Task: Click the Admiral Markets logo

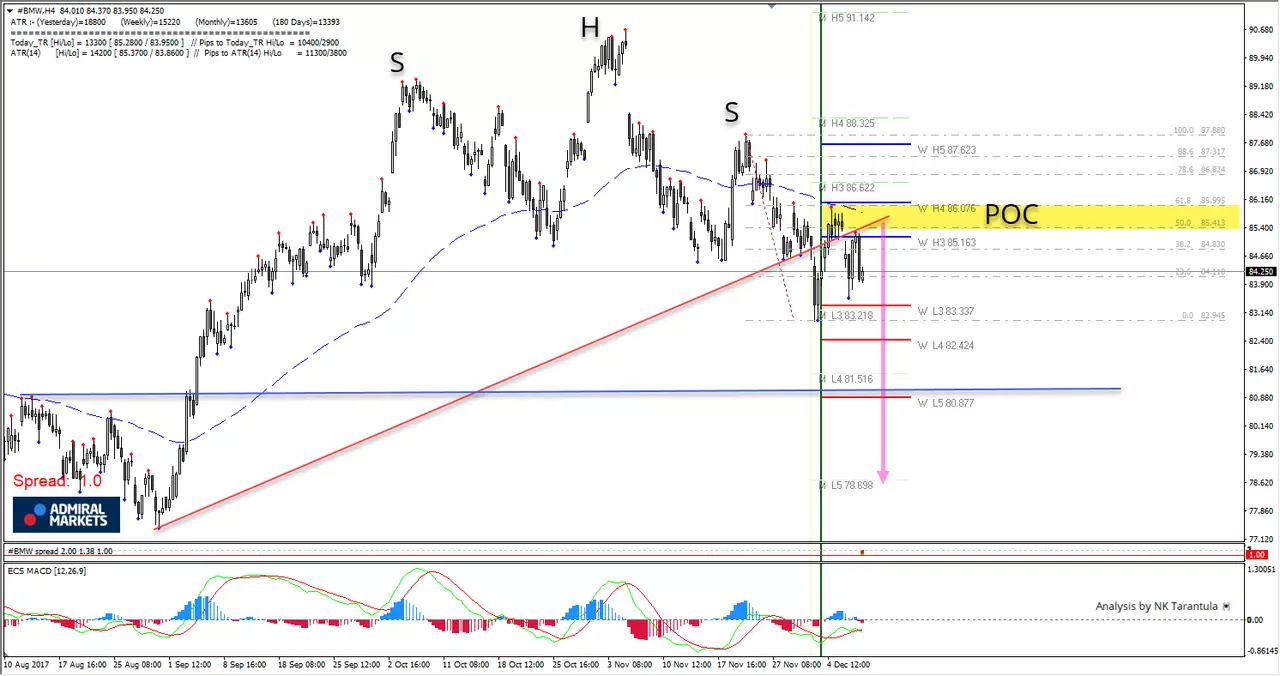Action: [66, 514]
